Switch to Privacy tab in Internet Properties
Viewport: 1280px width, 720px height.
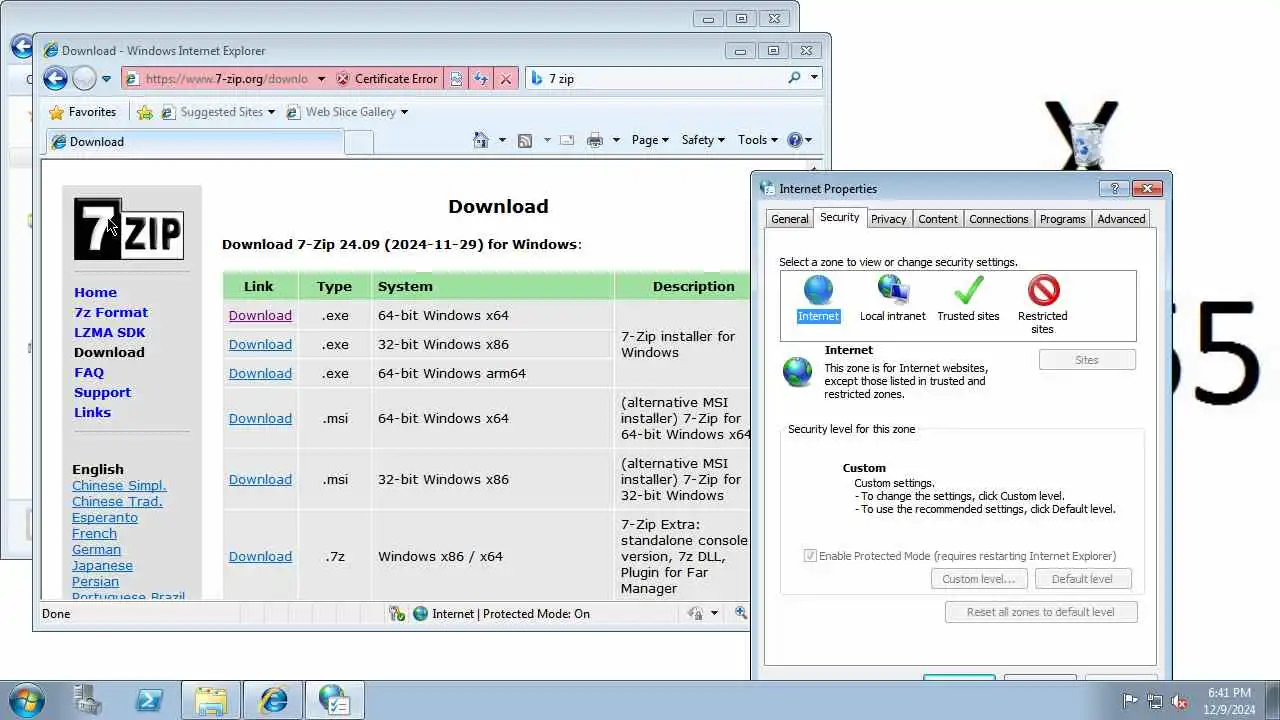tap(888, 219)
